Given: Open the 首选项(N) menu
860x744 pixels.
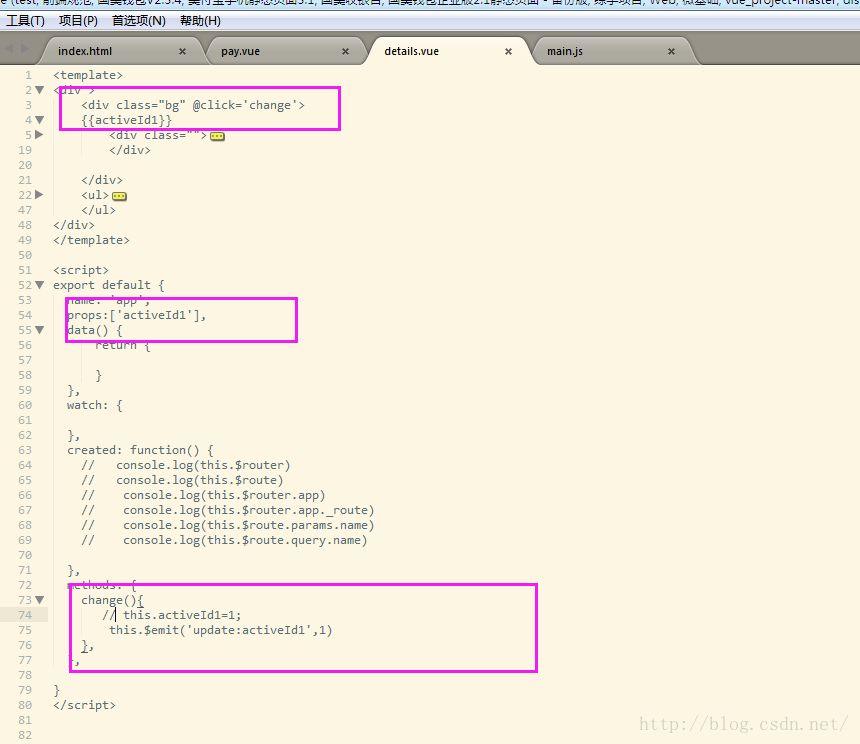Looking at the screenshot, I should coord(139,21).
